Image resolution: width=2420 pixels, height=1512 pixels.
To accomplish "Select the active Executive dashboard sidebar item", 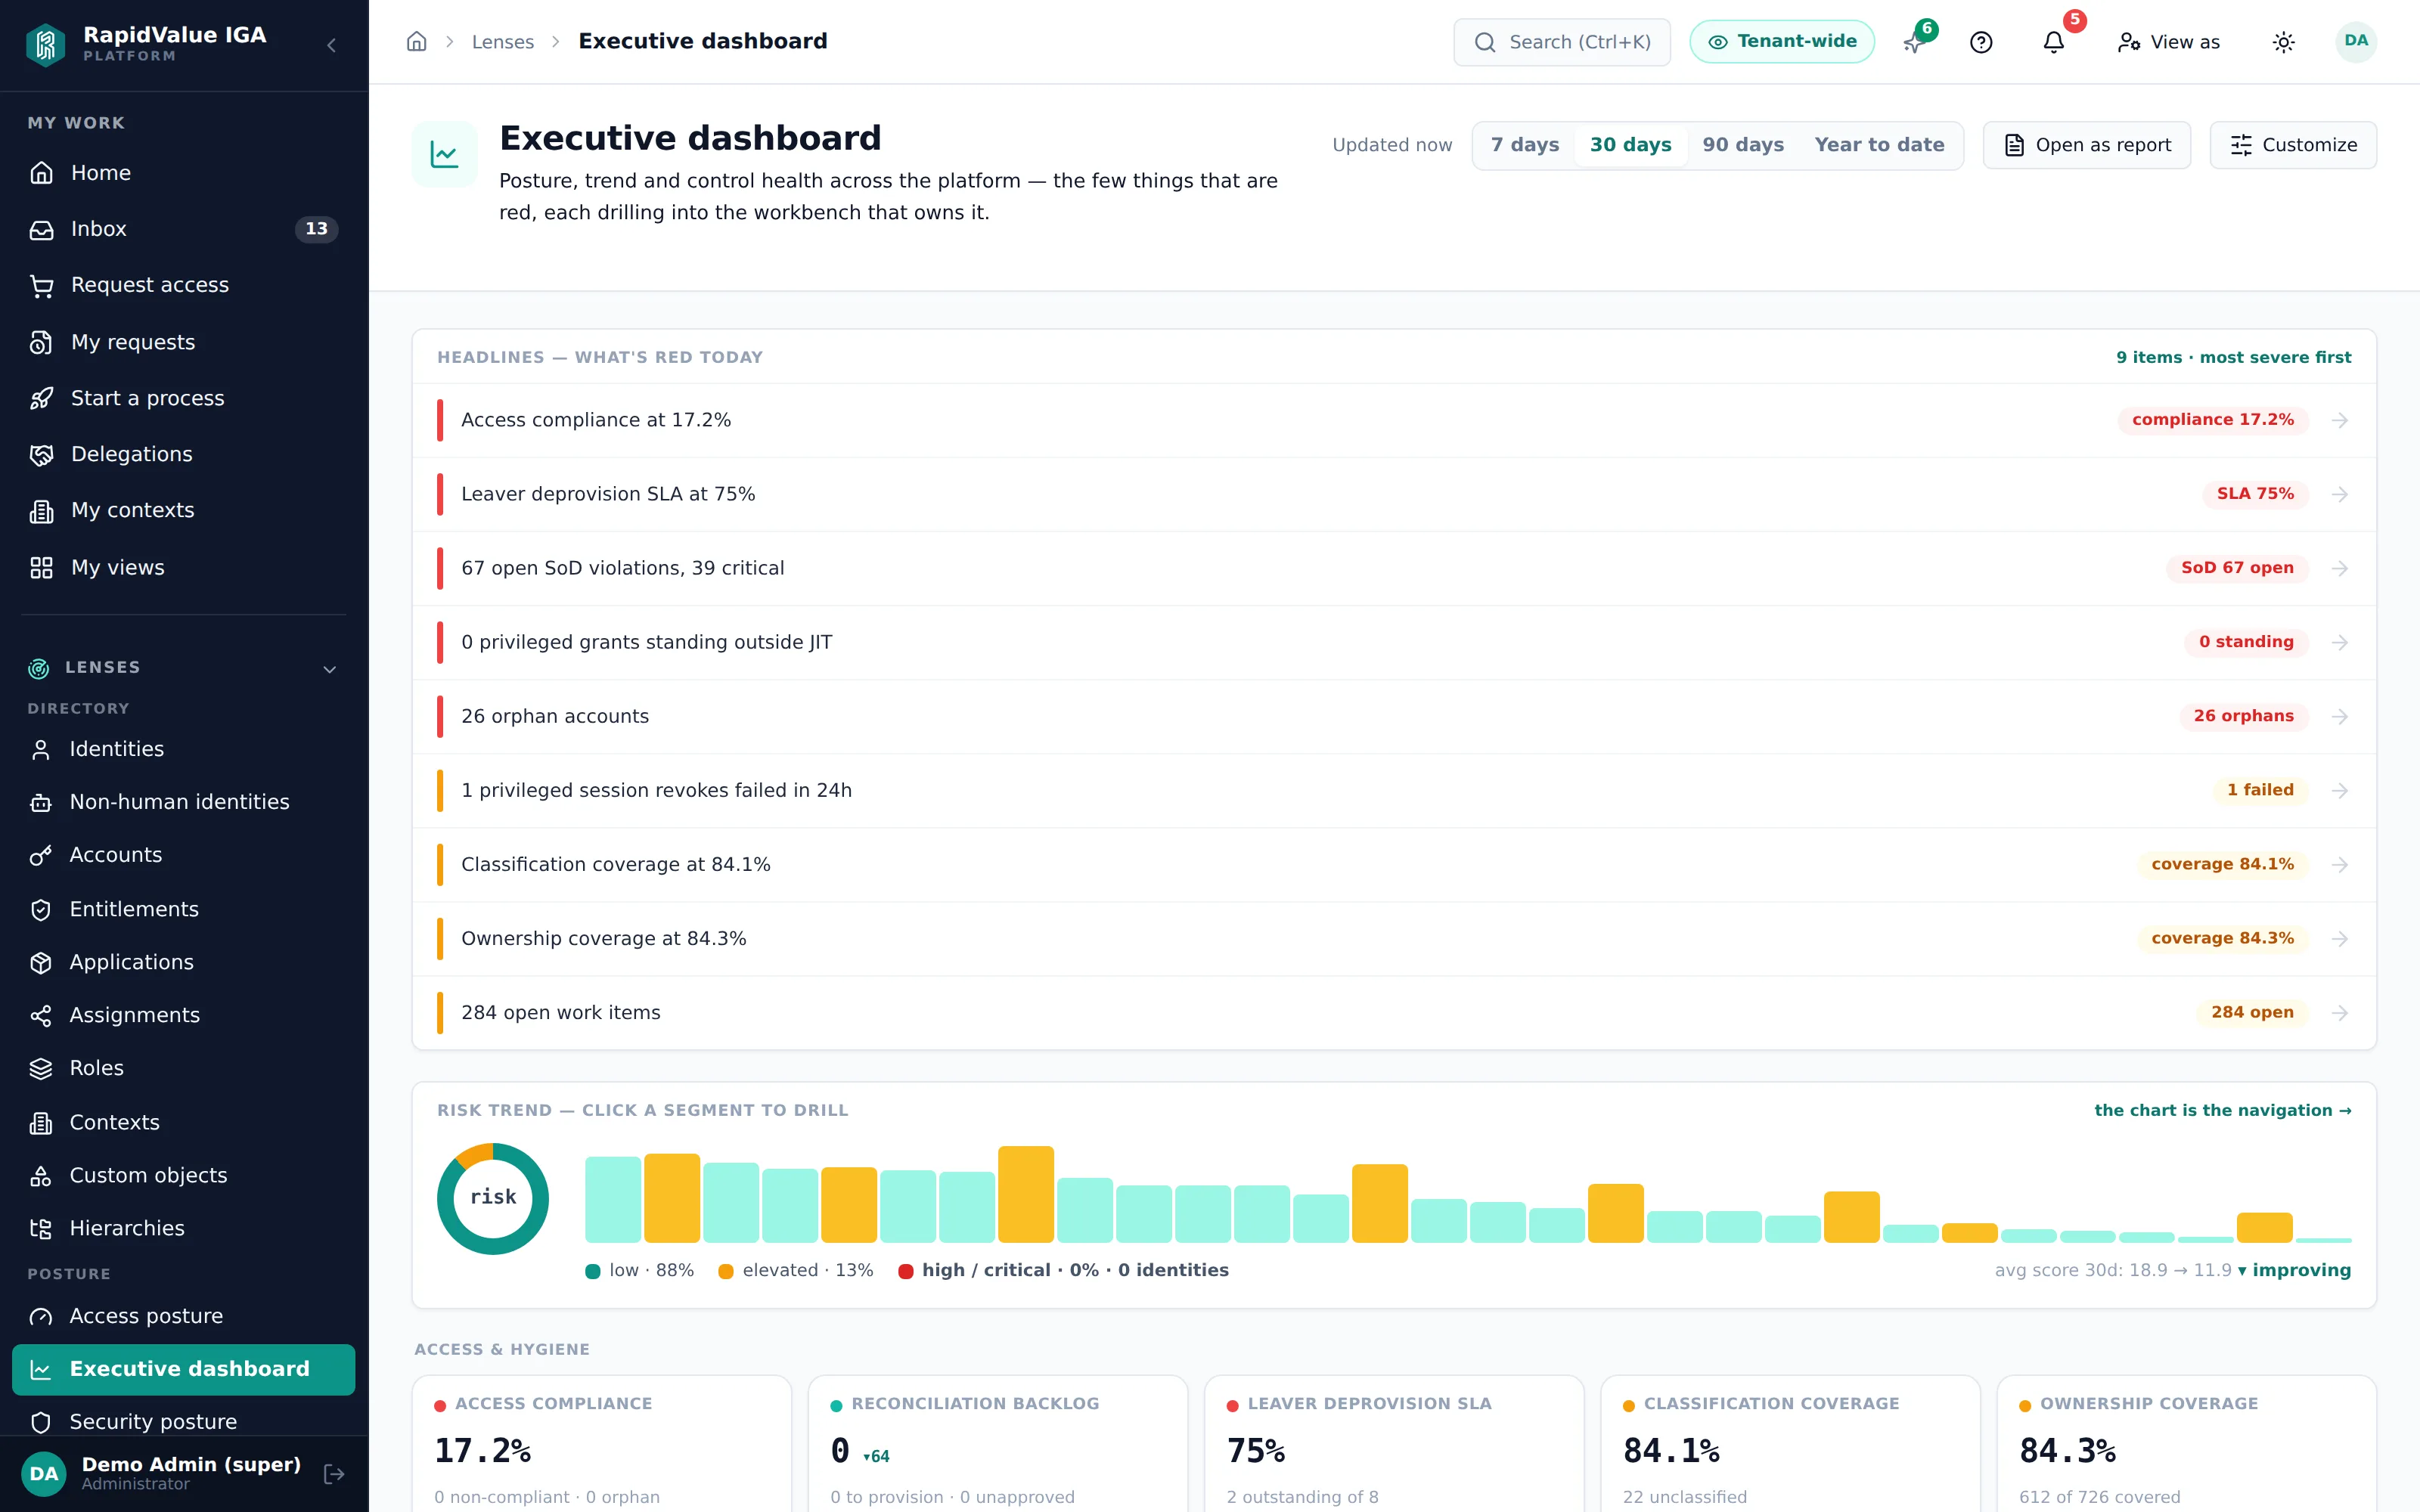I will click(184, 1369).
